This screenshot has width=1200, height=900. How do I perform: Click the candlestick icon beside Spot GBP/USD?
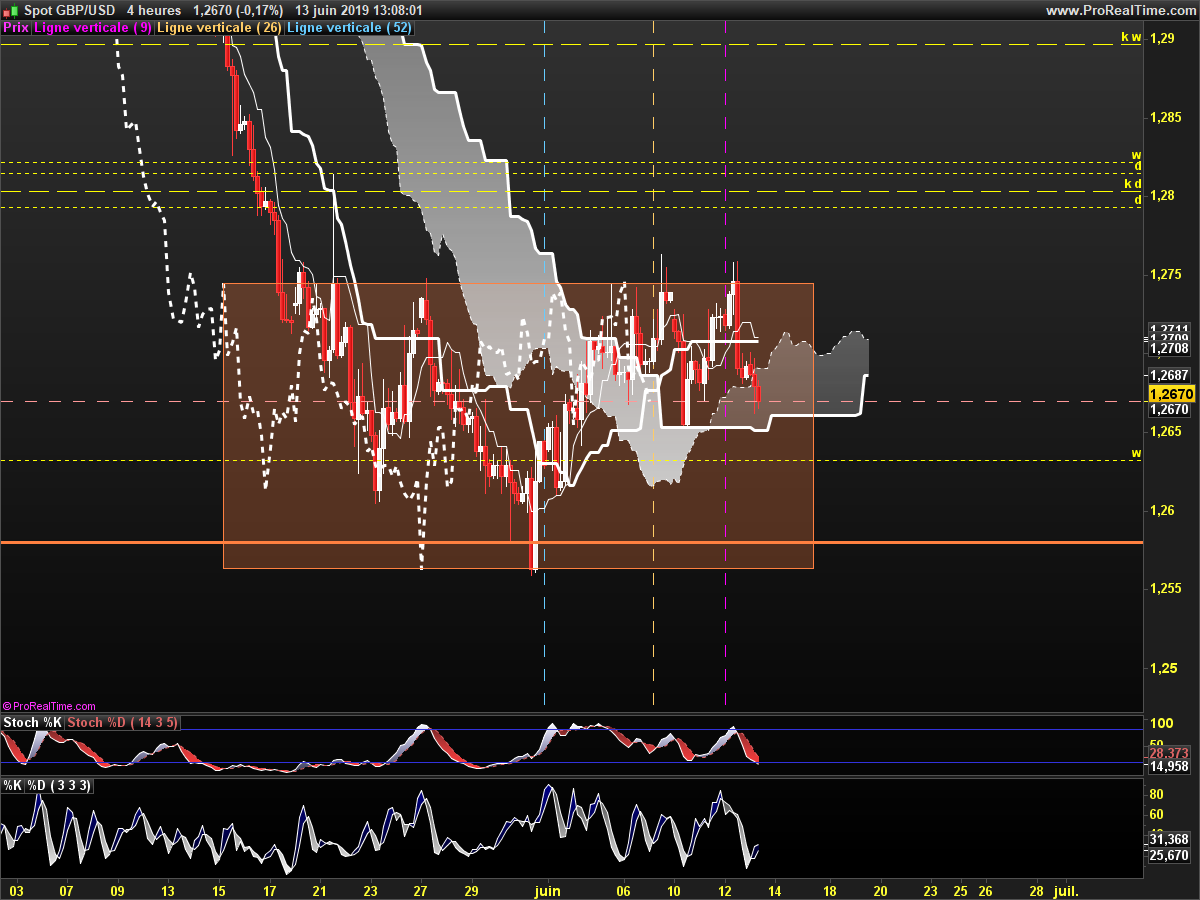tap(10, 10)
